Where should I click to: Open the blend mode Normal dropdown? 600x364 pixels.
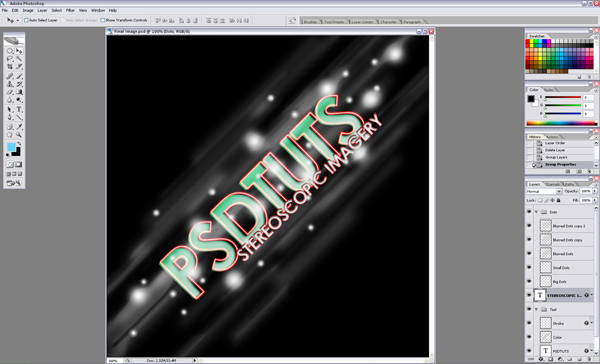559,191
